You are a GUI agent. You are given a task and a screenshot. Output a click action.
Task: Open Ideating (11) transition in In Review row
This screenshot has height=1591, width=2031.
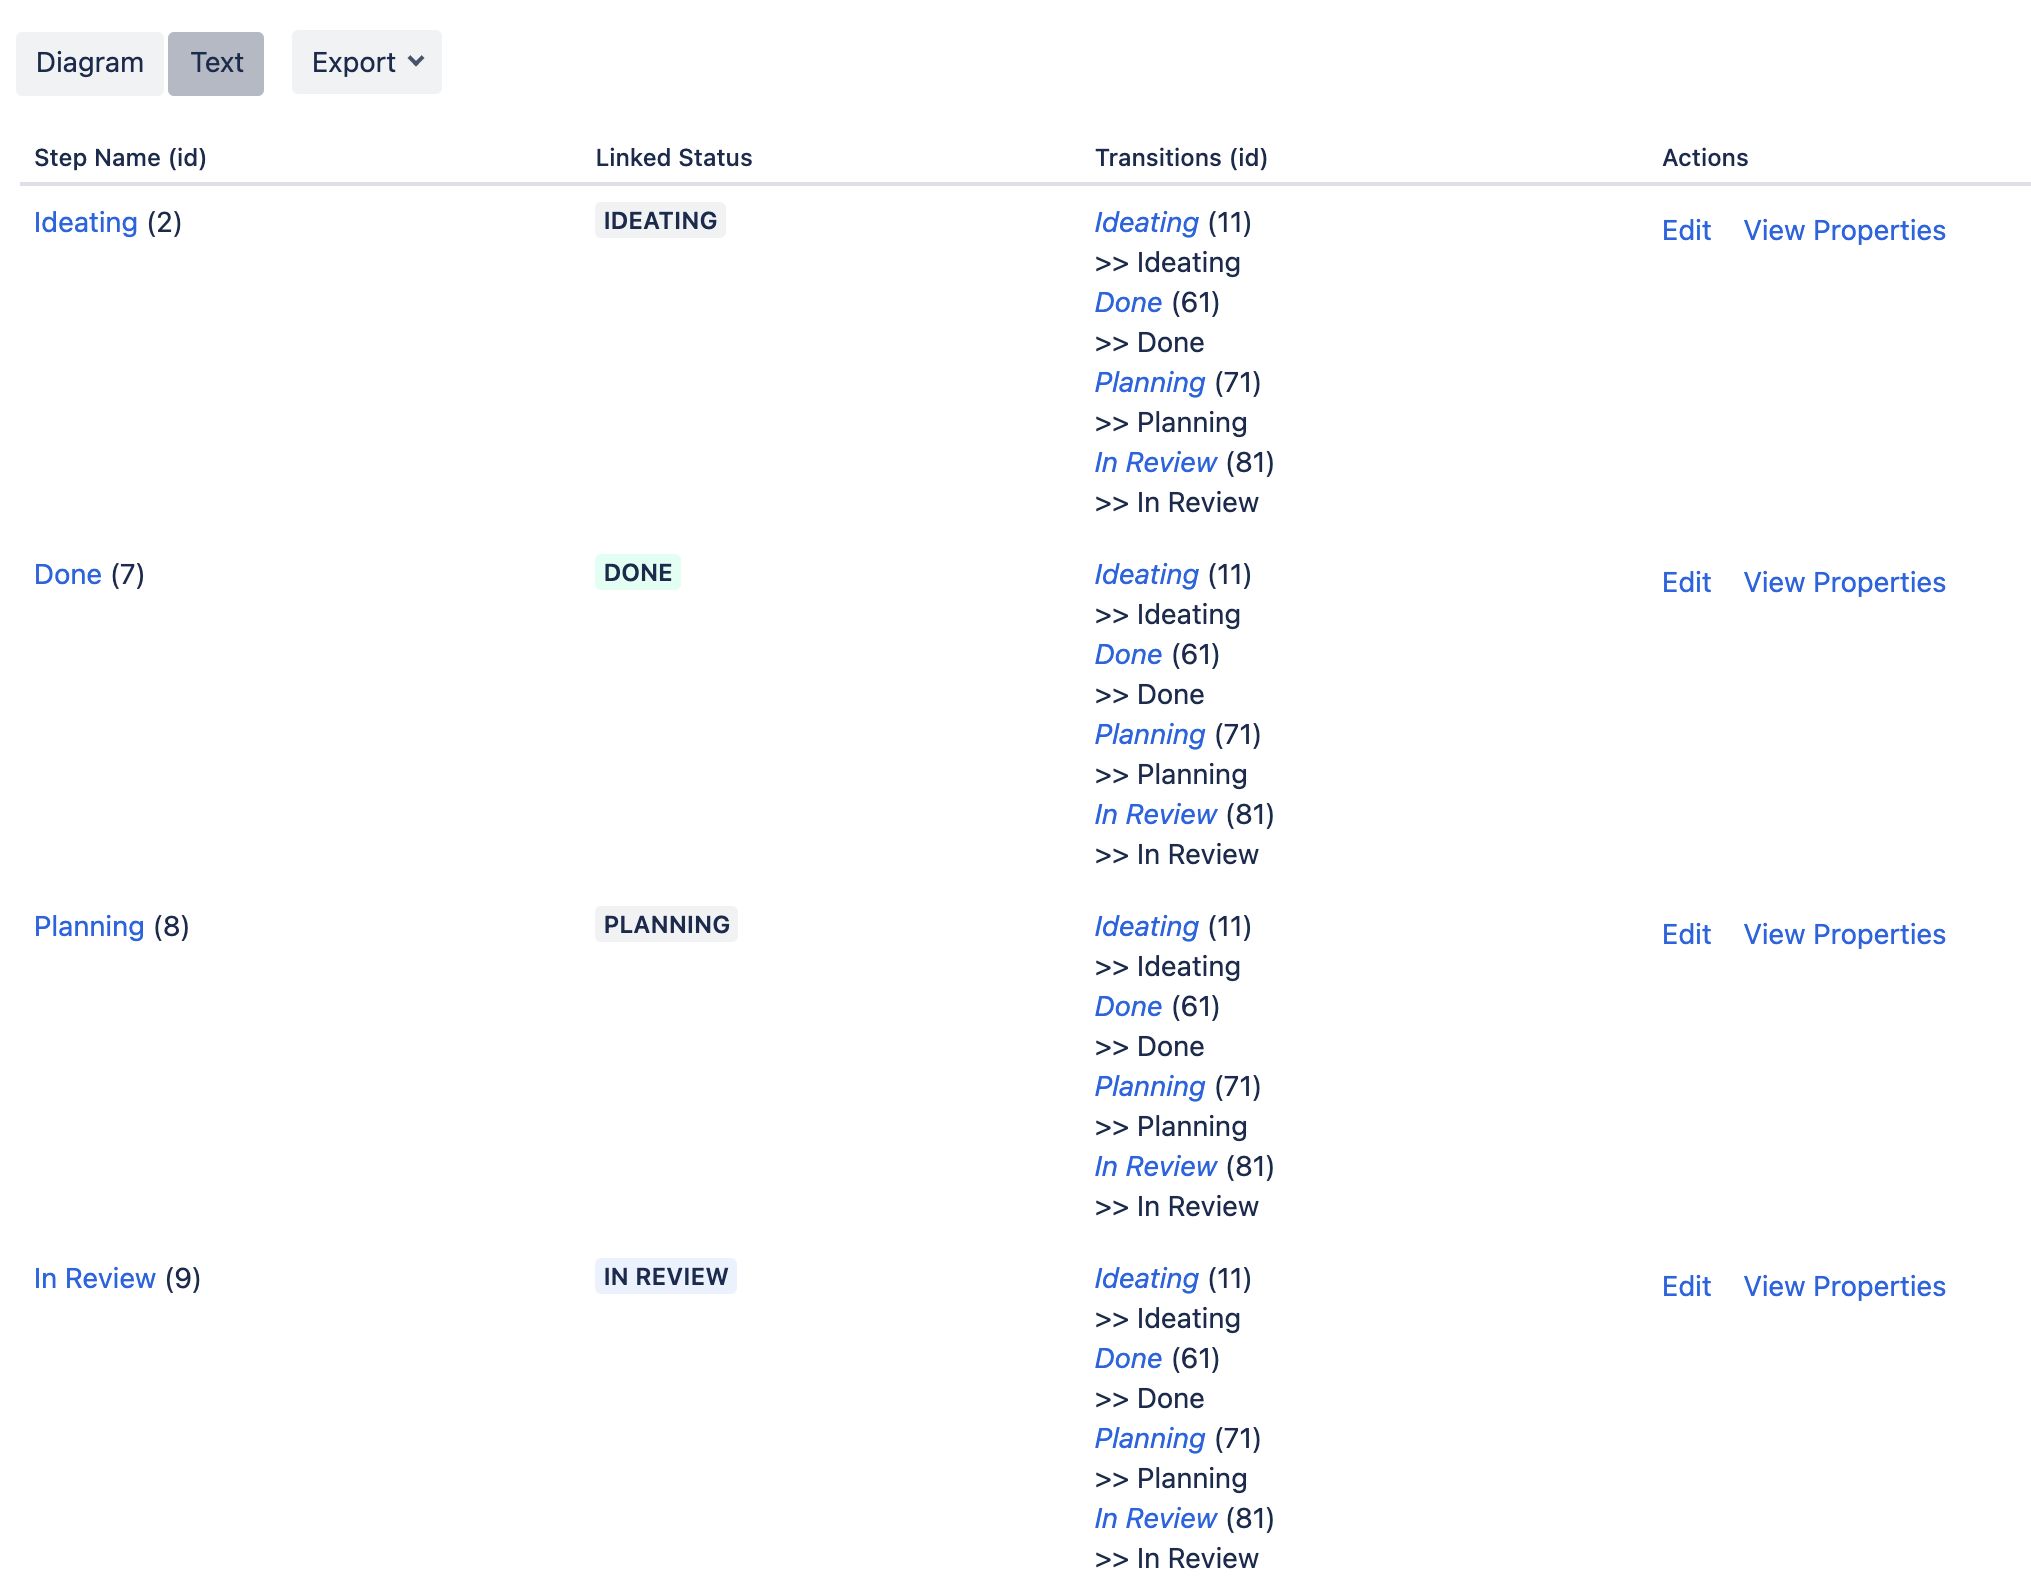(x=1146, y=1278)
